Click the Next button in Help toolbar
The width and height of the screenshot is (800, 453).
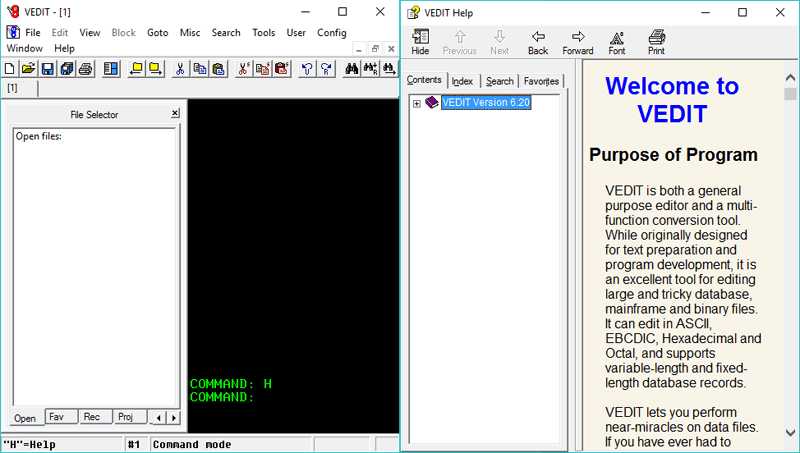coord(499,42)
